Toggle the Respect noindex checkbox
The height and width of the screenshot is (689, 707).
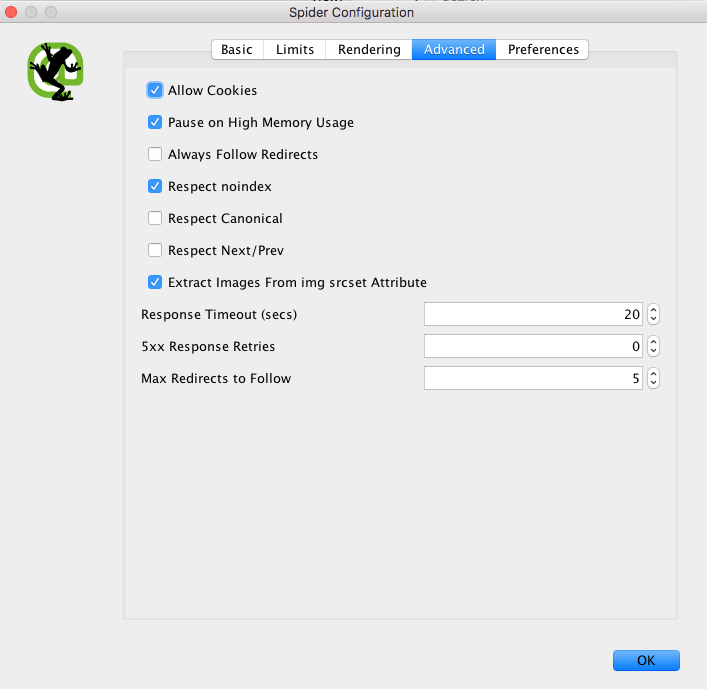155,186
